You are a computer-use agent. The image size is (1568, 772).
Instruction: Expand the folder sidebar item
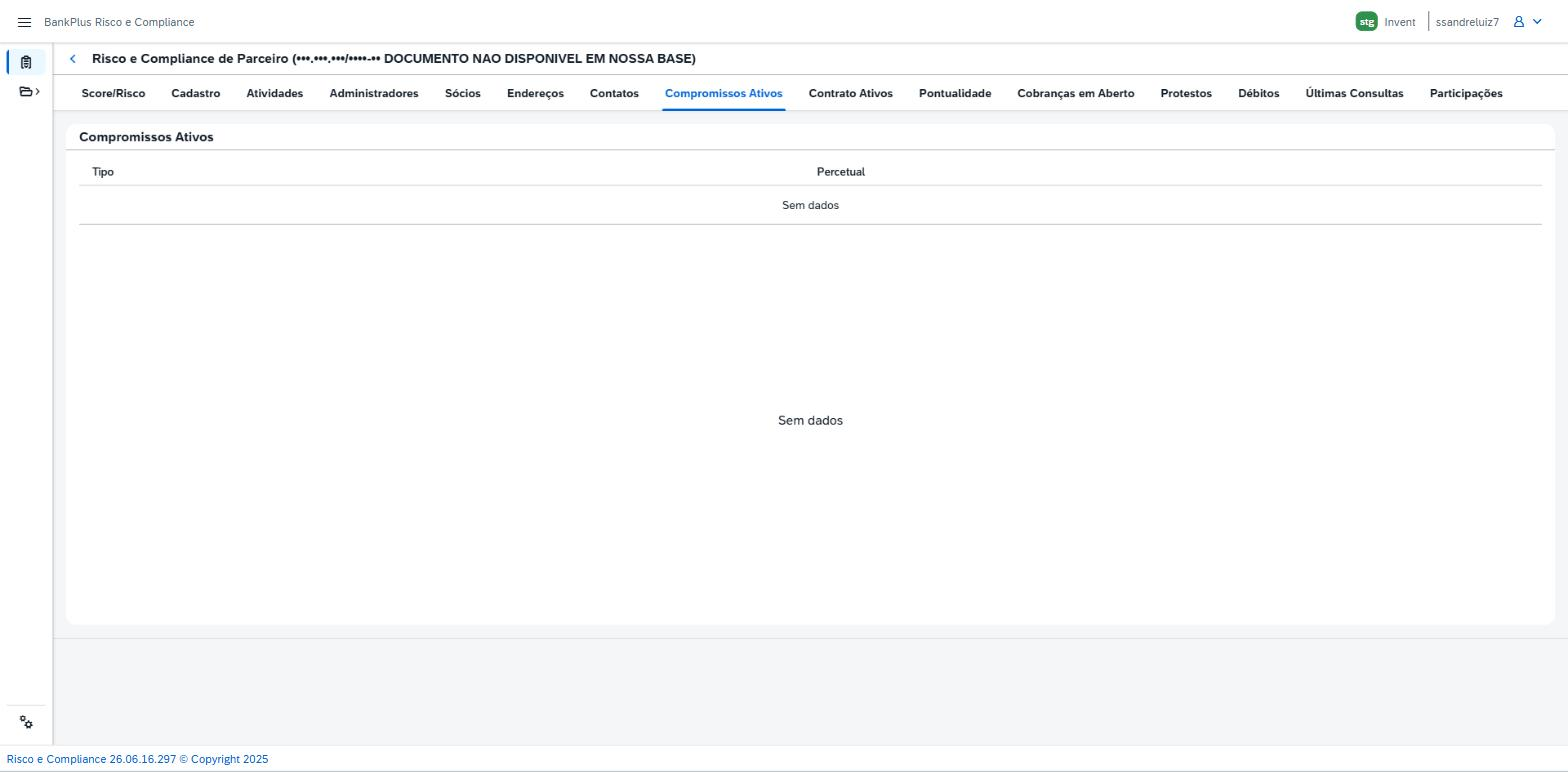pos(29,92)
